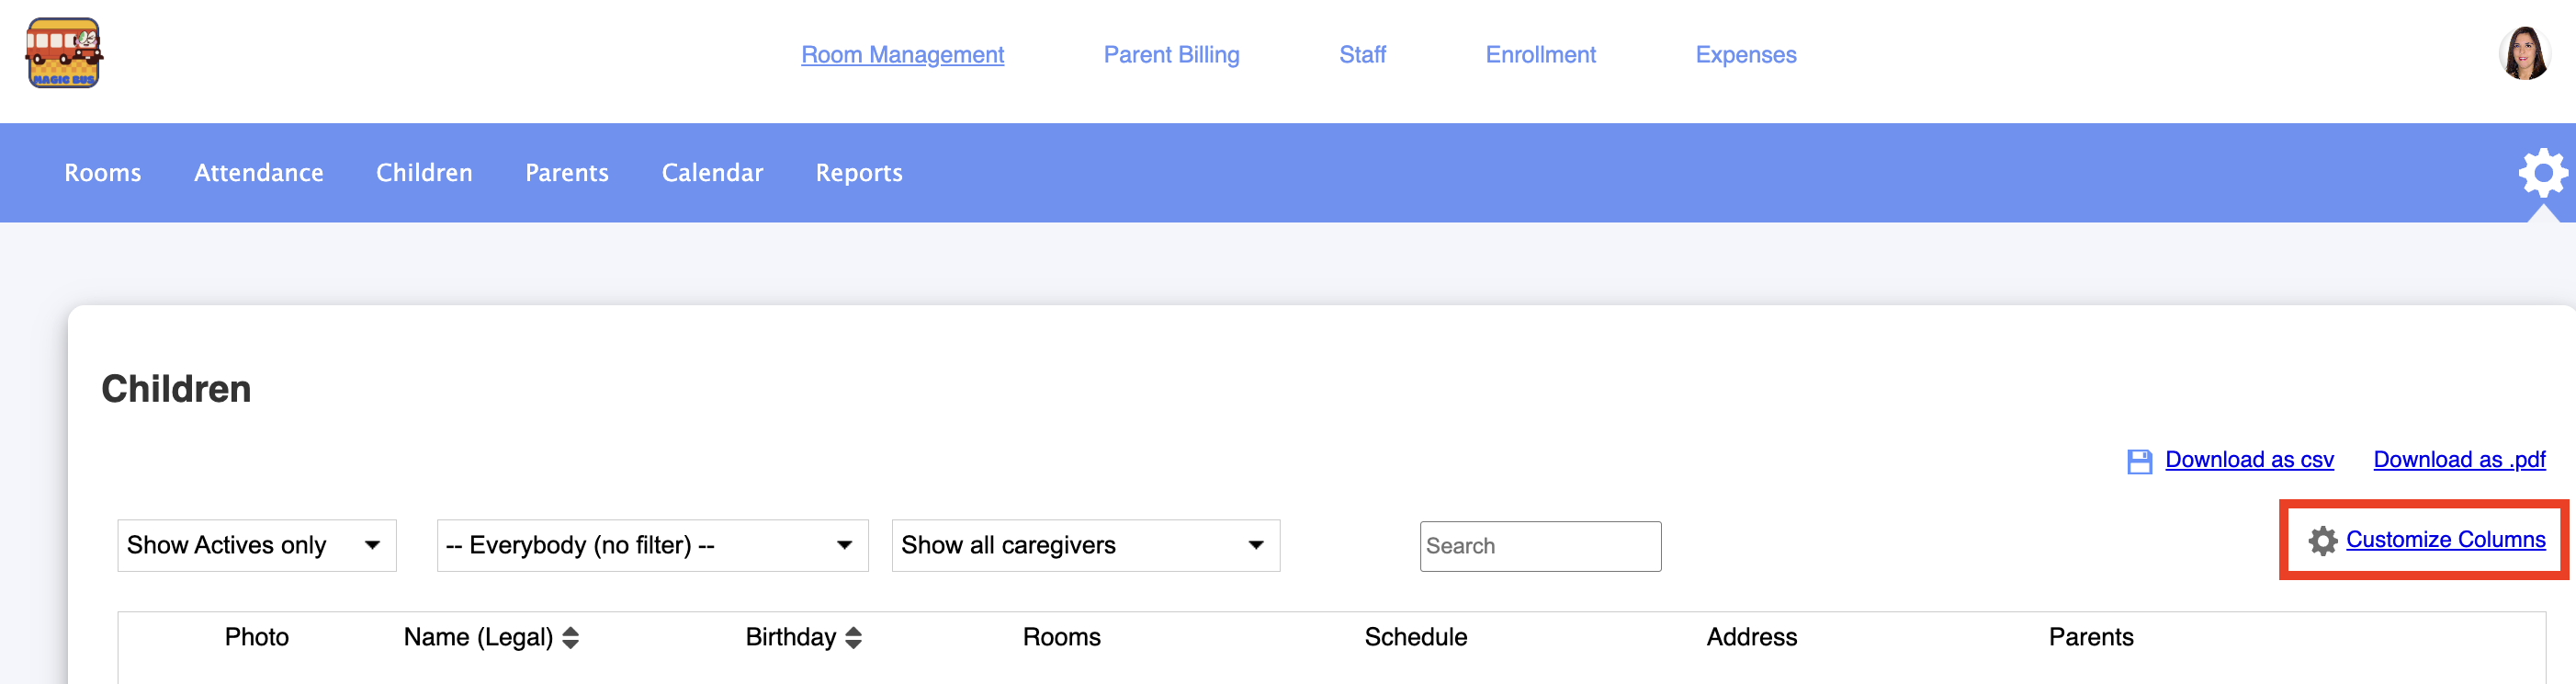Focus the Search input field

(1540, 546)
